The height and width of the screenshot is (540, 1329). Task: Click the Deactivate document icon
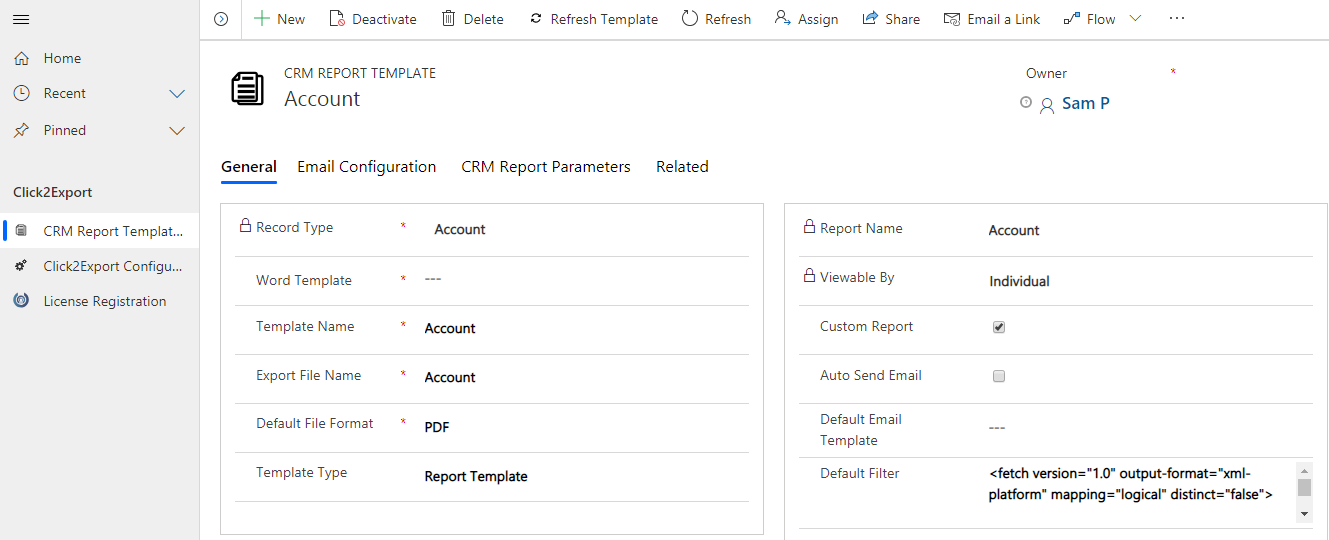click(x=337, y=19)
